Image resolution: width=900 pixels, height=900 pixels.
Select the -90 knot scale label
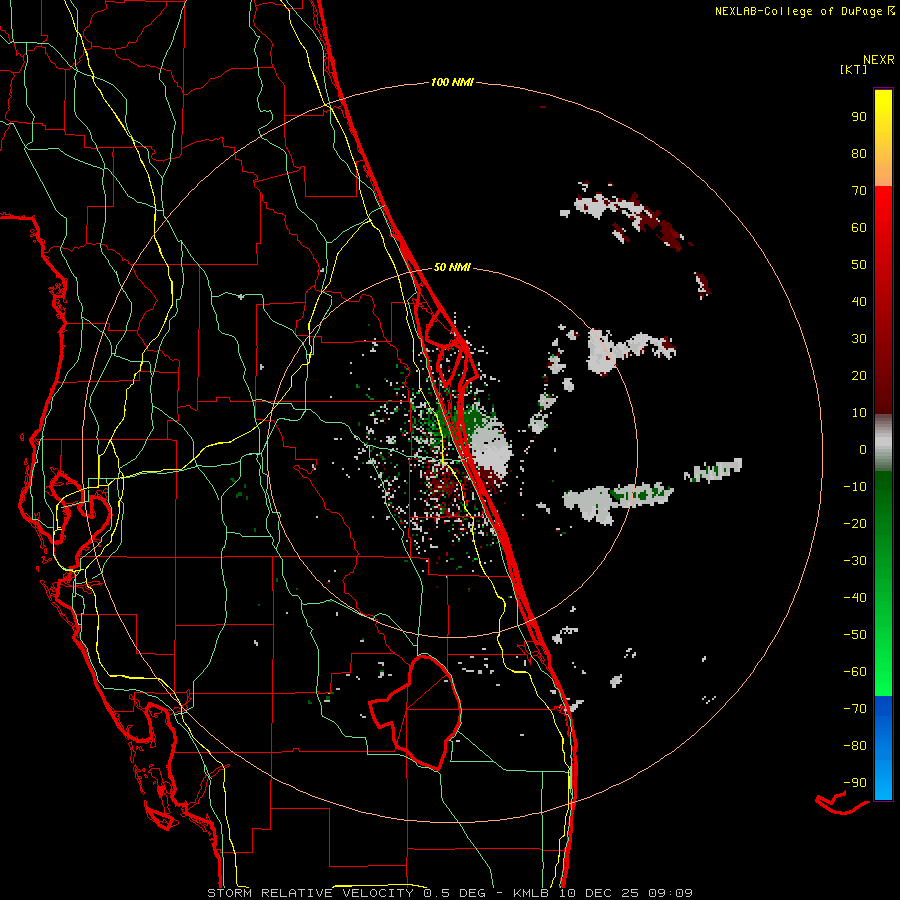point(855,783)
